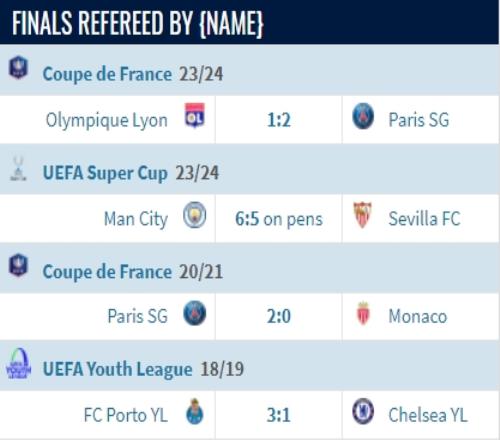500x440 pixels.
Task: Click the Sevilla FC club crest
Action: [x=363, y=215]
